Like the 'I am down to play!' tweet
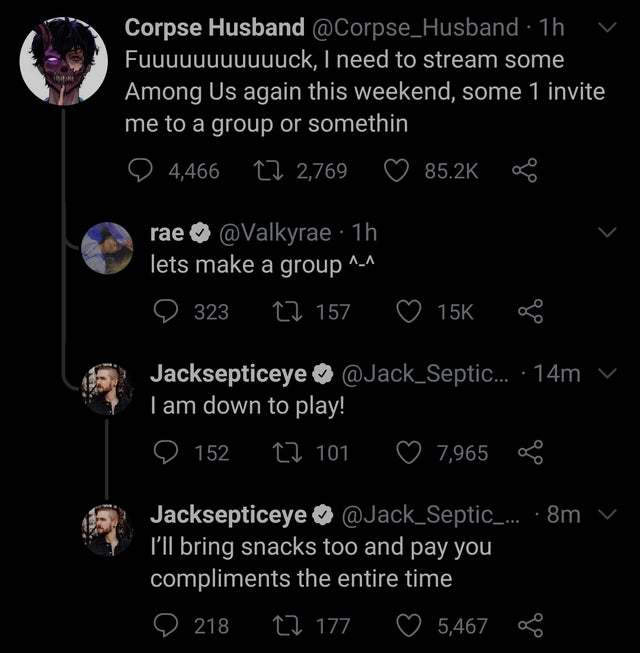This screenshot has height=653, width=640. click(411, 453)
